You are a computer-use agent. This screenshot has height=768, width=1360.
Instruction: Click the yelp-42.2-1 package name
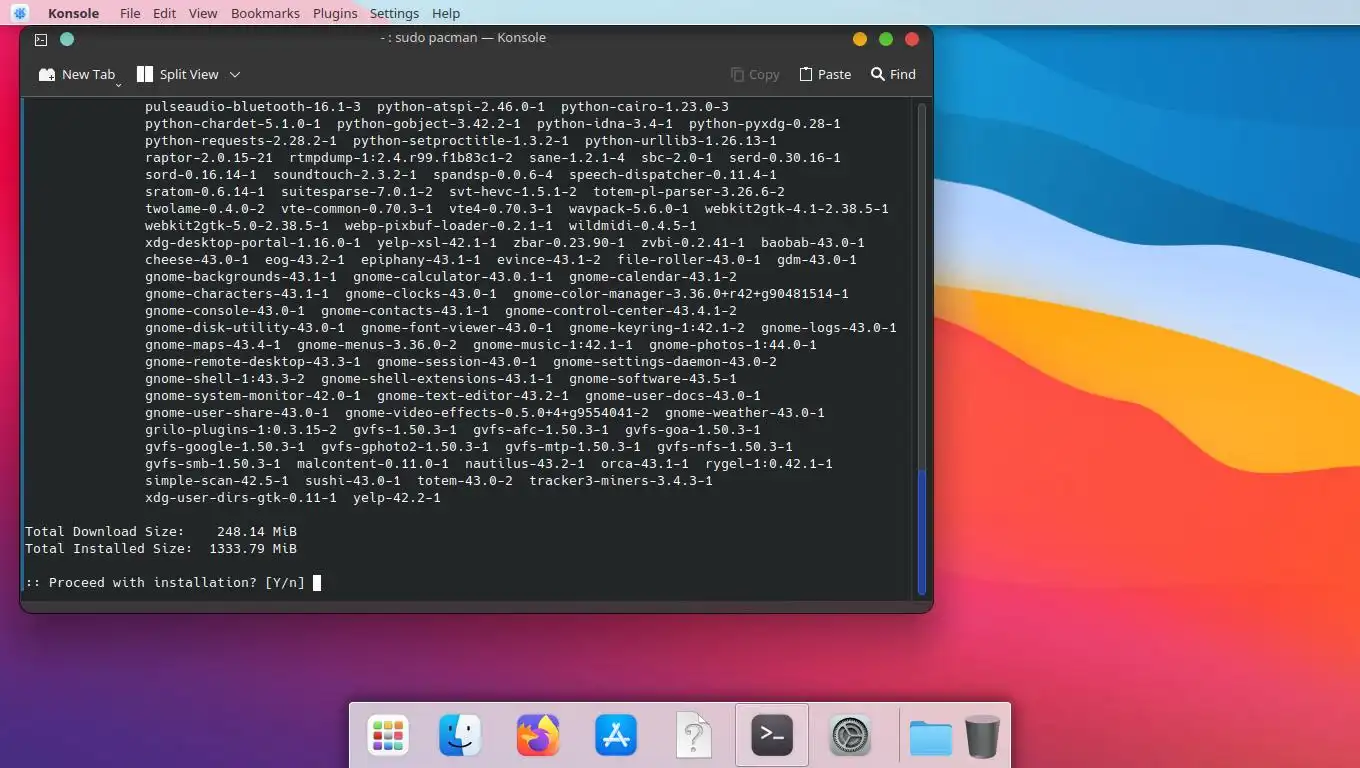397,497
